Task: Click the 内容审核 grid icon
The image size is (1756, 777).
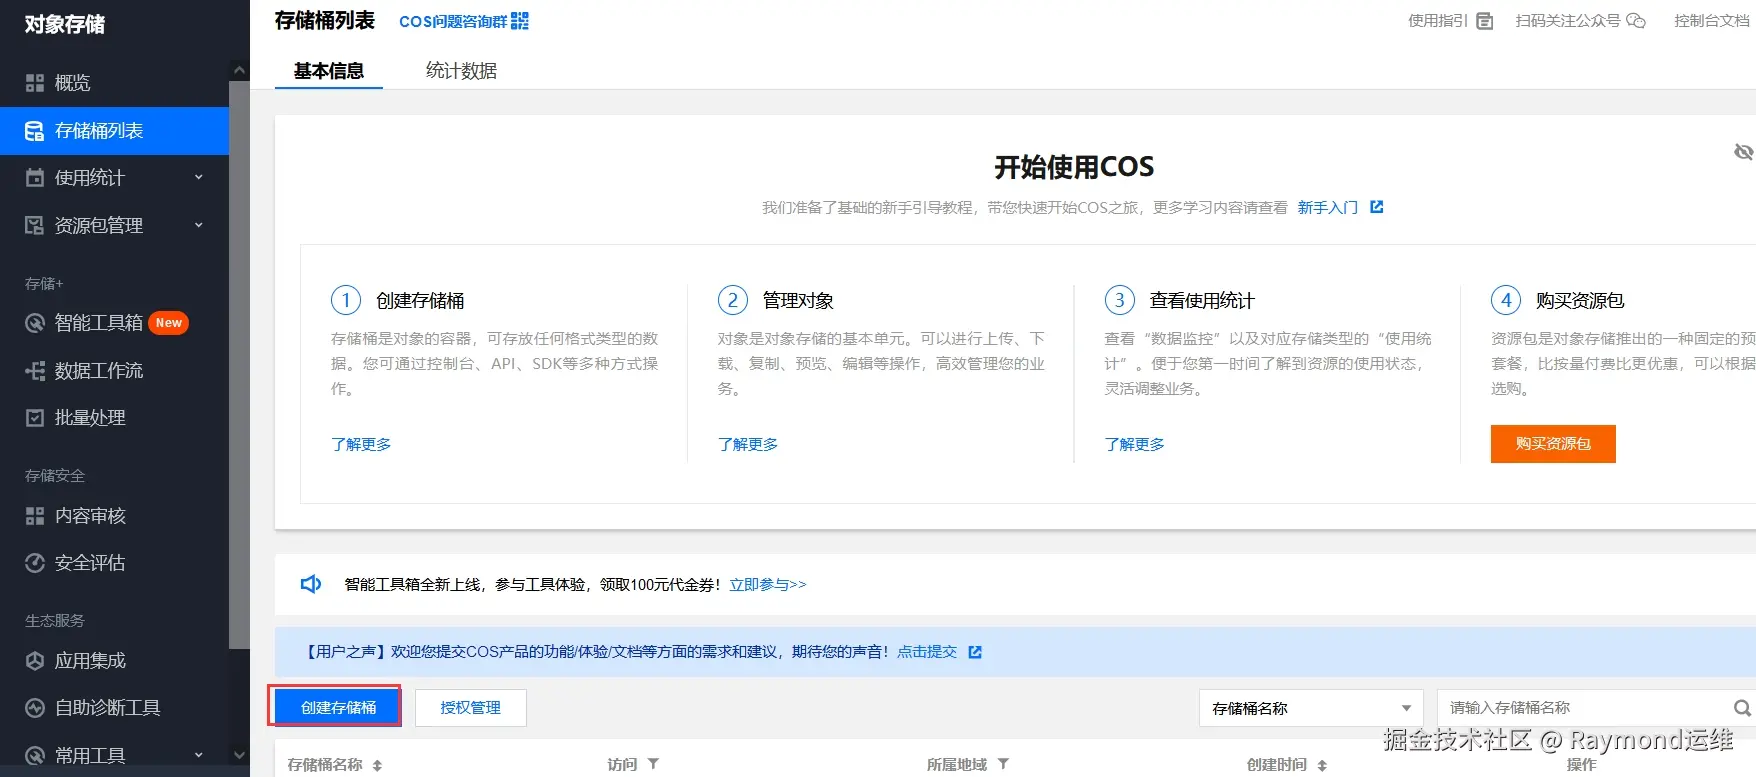Action: point(35,516)
